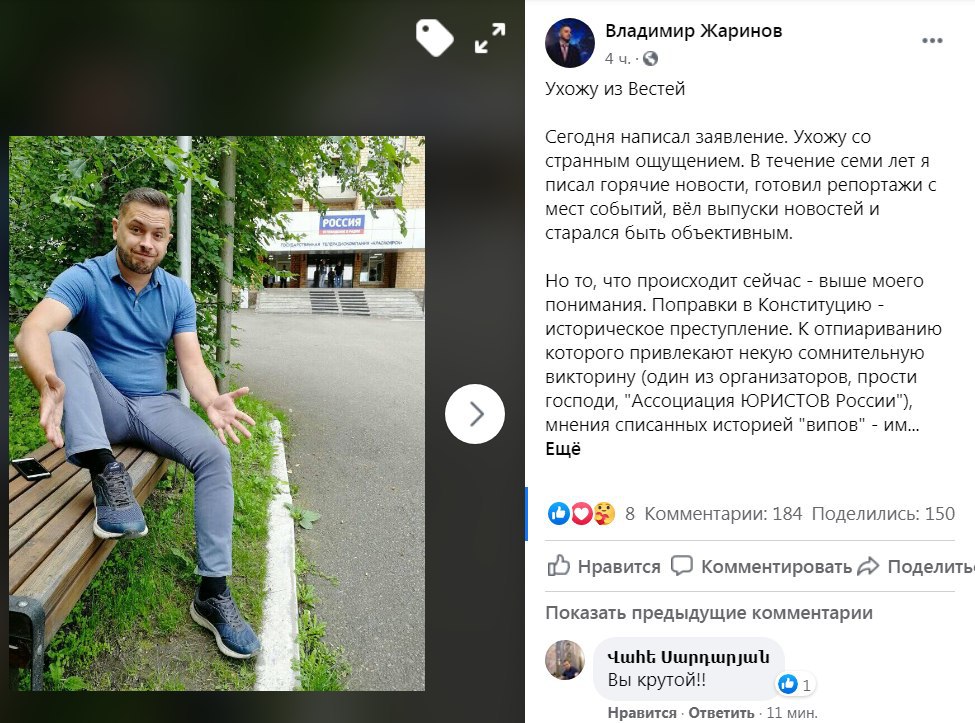
Task: Open Владимир Жаринов profile name link
Action: pyautogui.click(x=693, y=30)
